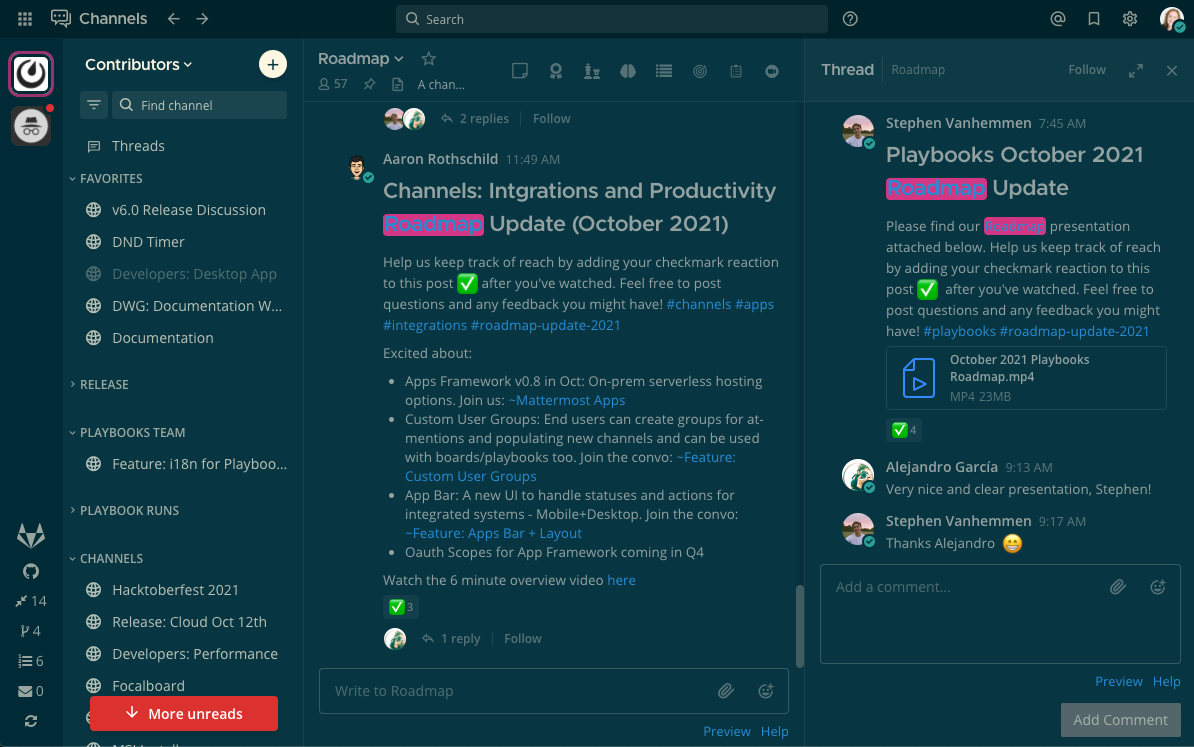1194x747 pixels.
Task: Open the GitHub plugin icon in the sidebar
Action: tap(30, 570)
